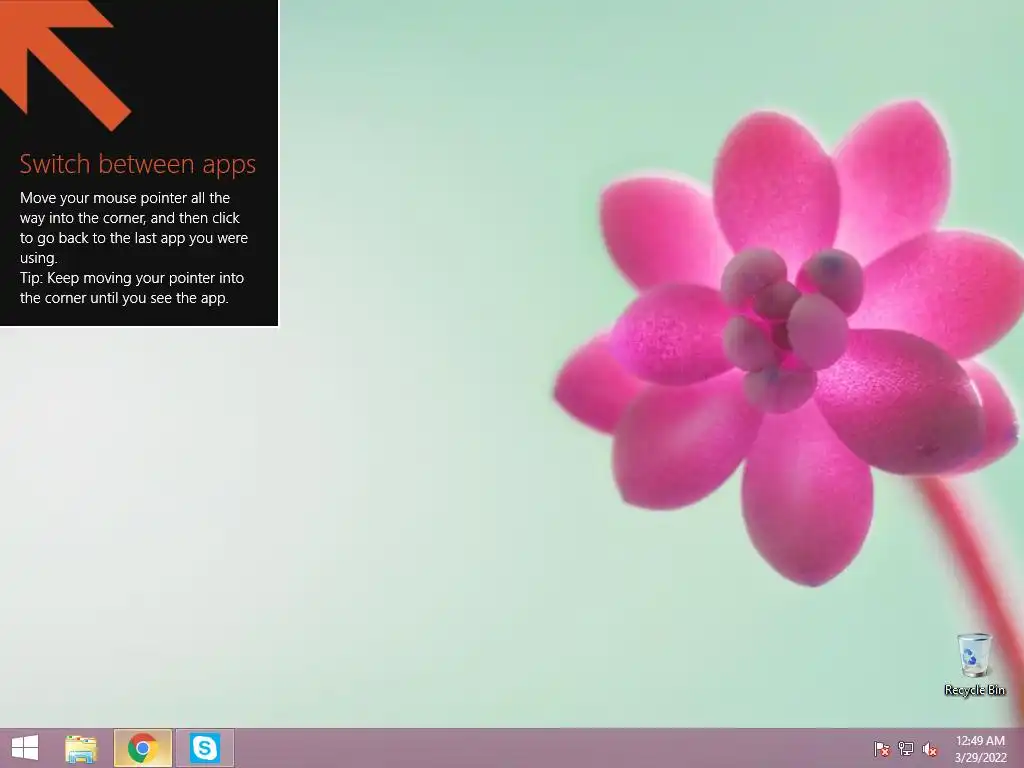This screenshot has width=1024, height=768.
Task: Switch to Google Chrome in taskbar
Action: click(x=142, y=748)
